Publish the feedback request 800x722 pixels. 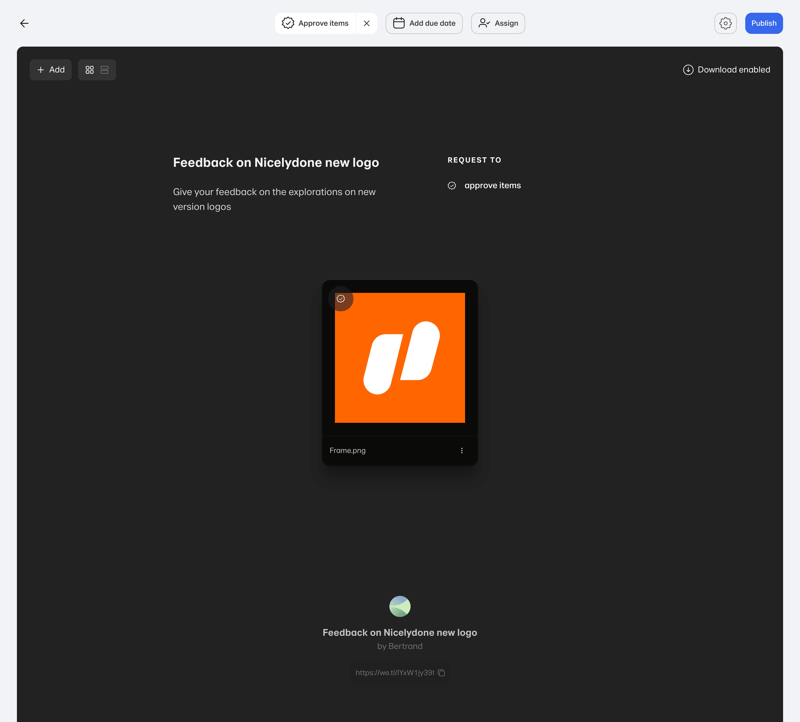tap(764, 22)
